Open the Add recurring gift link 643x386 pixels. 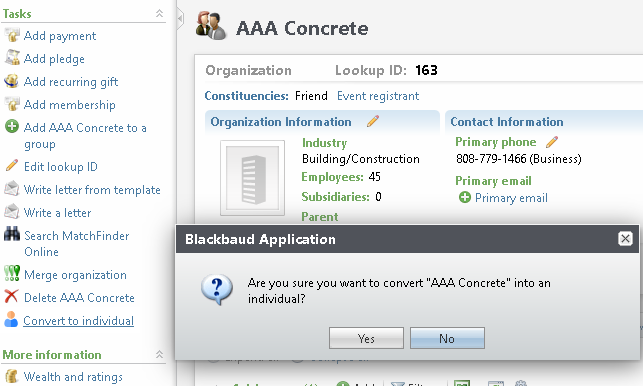click(71, 82)
